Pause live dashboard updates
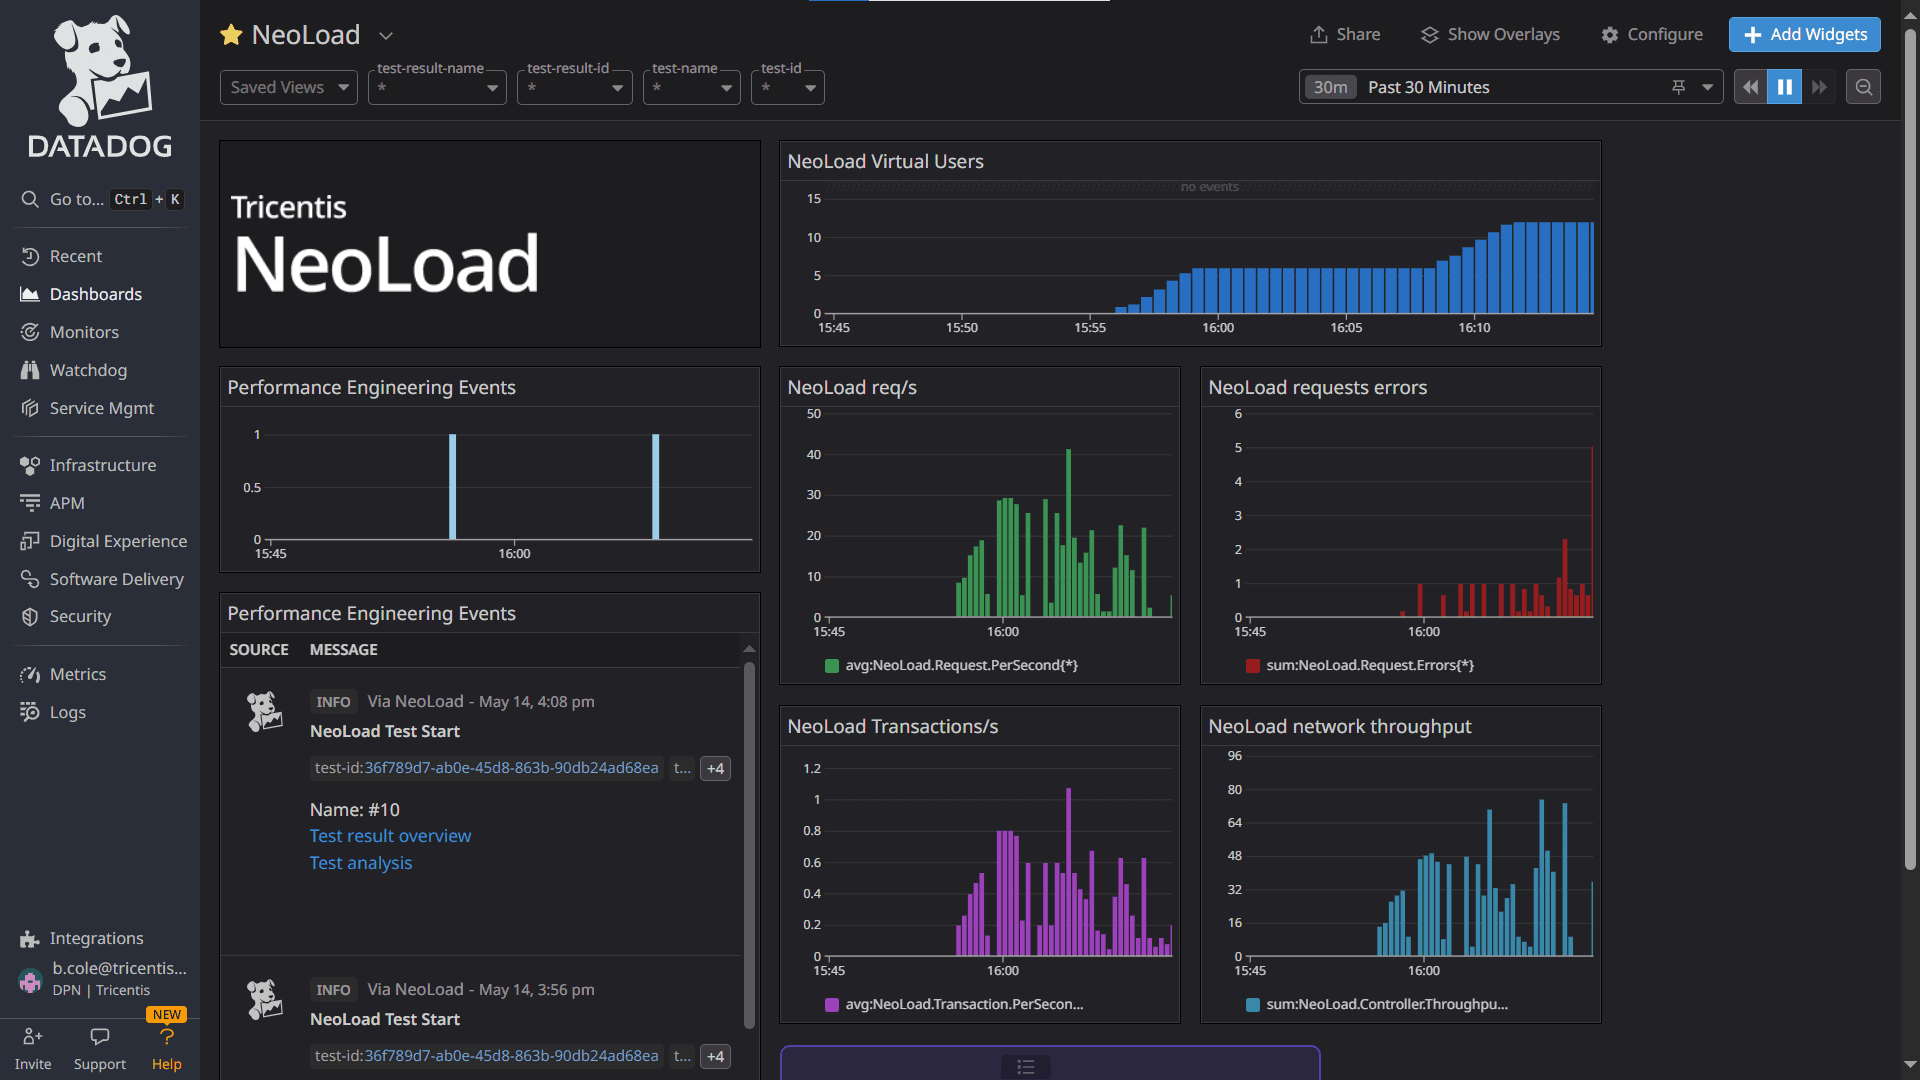Screen dimensions: 1920x1080 pyautogui.click(x=1784, y=86)
